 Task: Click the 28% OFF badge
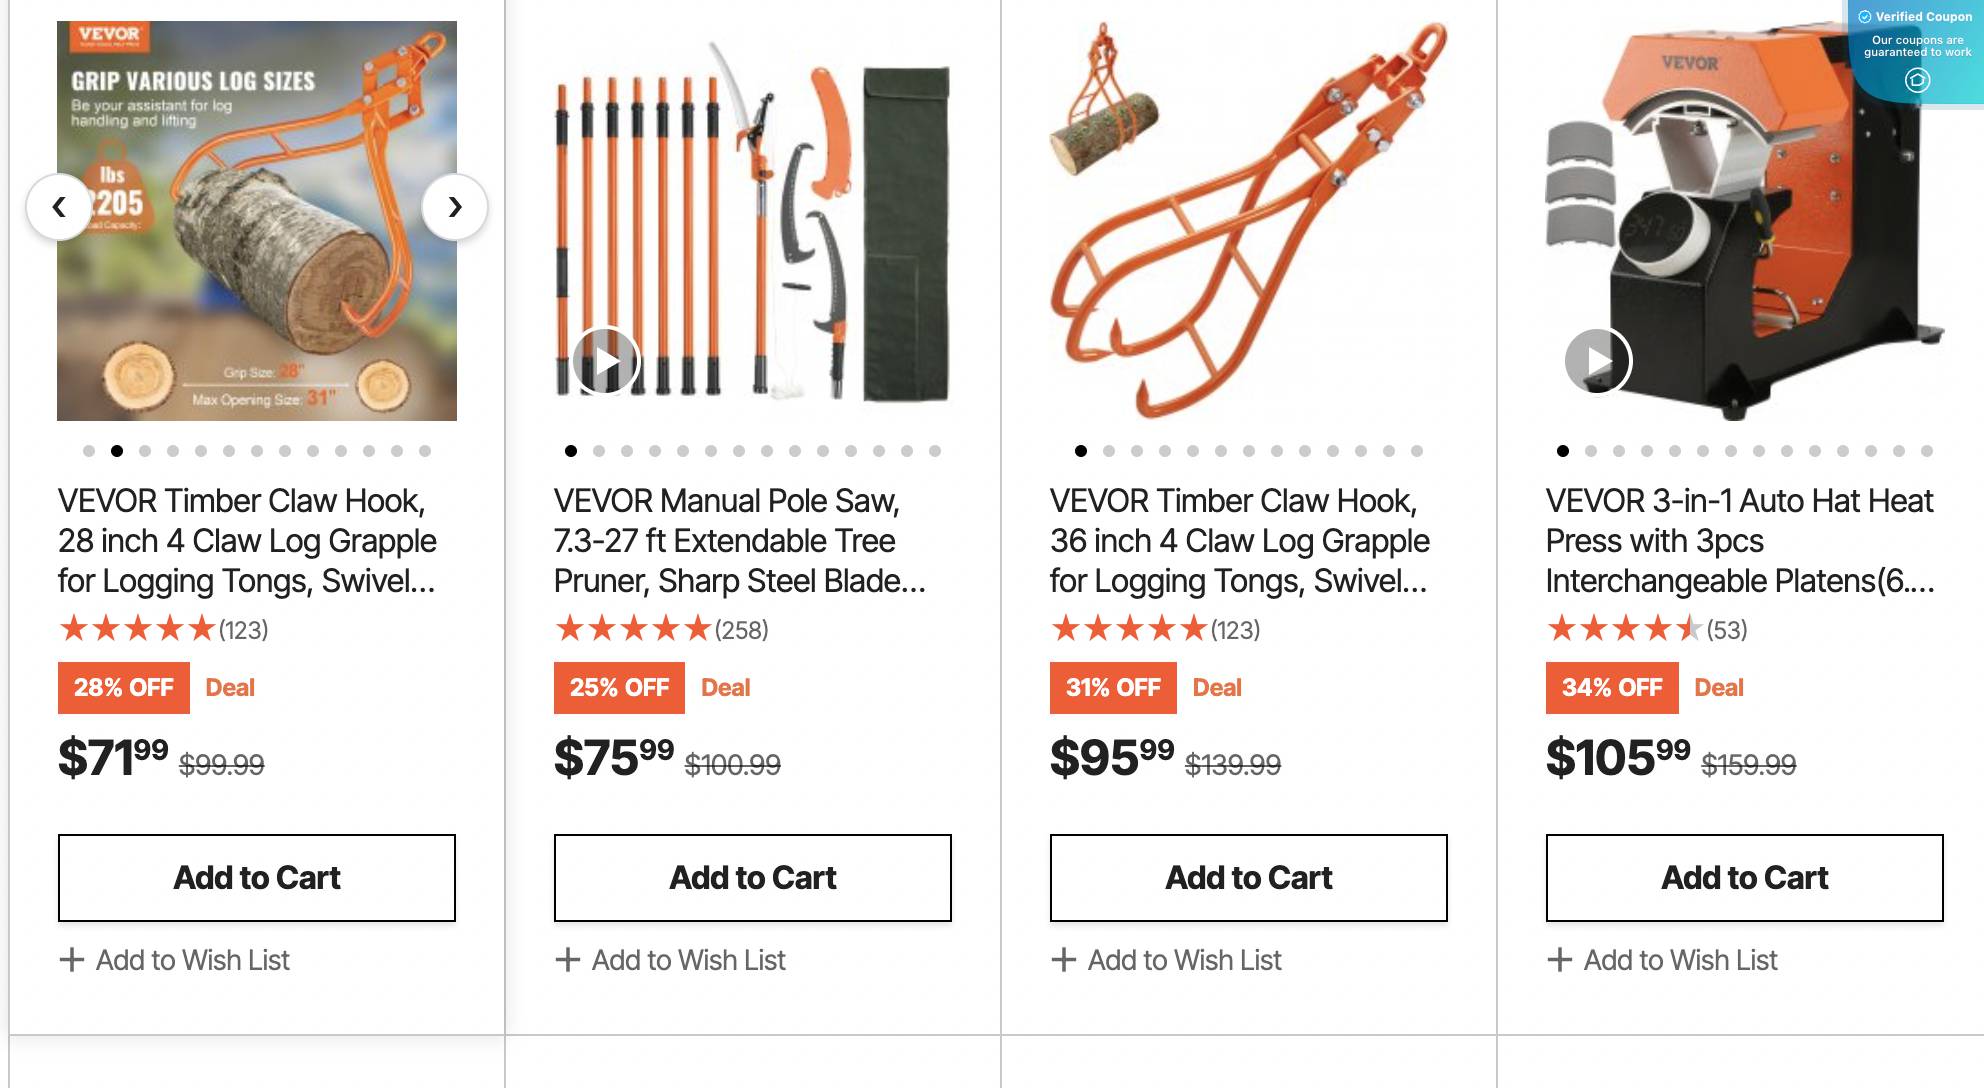[x=123, y=687]
